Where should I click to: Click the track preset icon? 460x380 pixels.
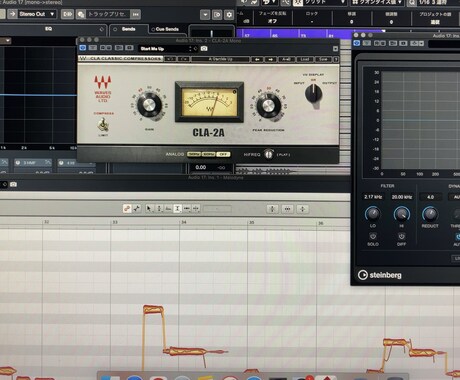(x=80, y=14)
